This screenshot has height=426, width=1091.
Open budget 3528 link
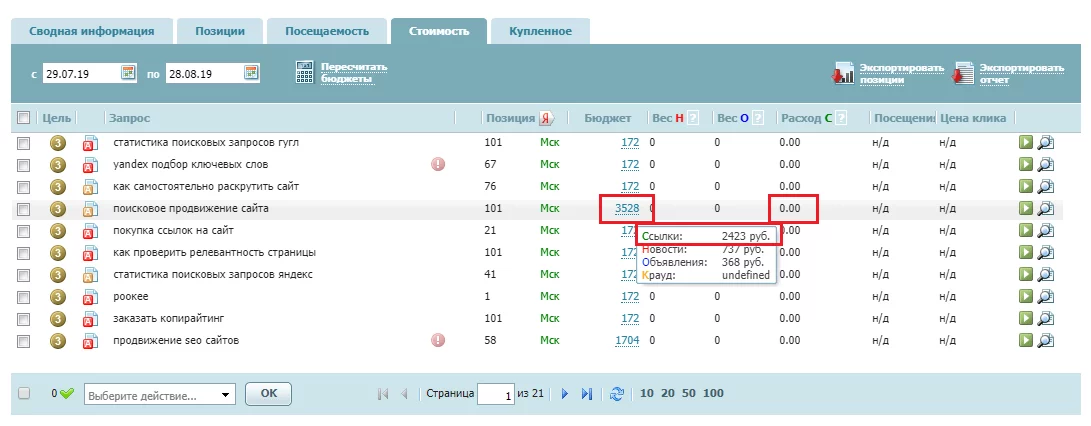[627, 208]
